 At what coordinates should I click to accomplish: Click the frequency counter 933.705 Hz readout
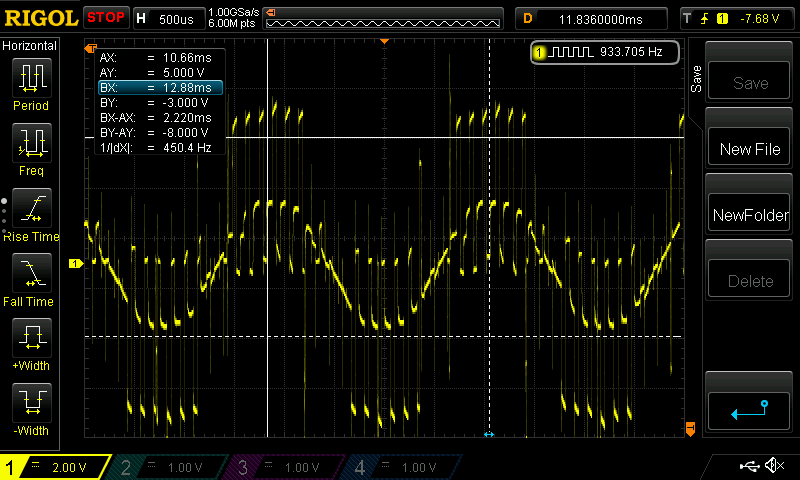[x=631, y=52]
